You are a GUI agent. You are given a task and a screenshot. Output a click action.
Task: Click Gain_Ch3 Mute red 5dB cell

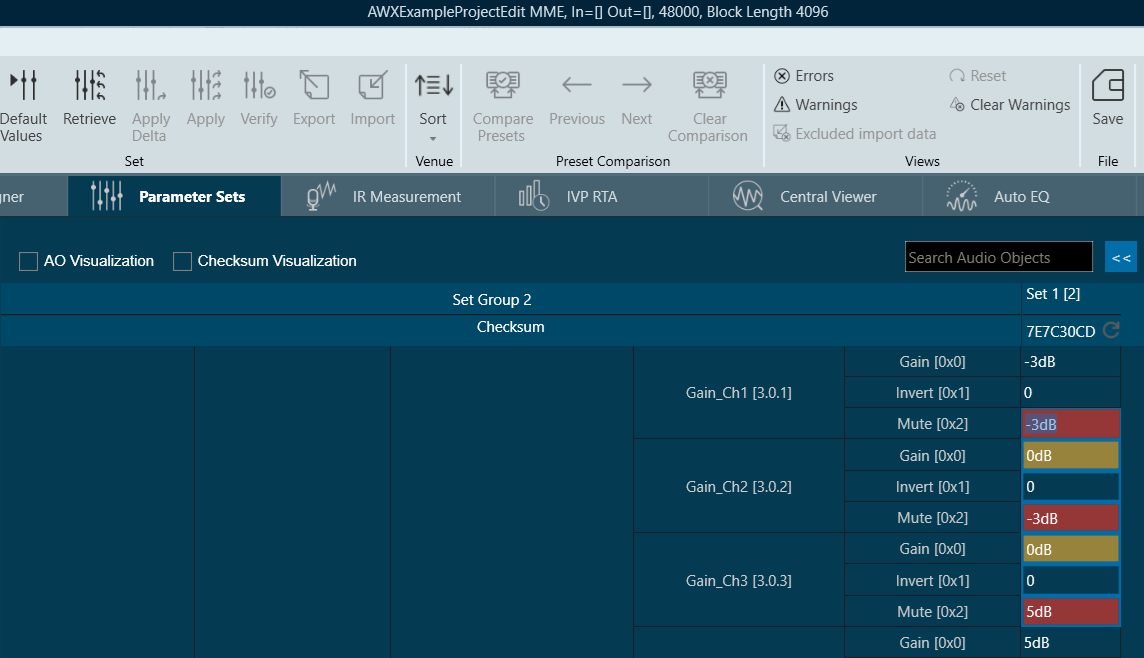coord(1070,611)
